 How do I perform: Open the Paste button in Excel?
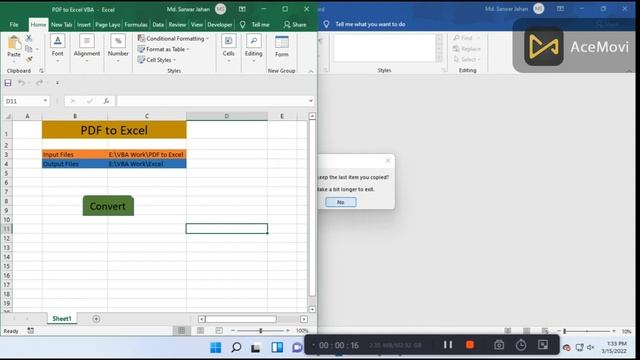(x=14, y=48)
